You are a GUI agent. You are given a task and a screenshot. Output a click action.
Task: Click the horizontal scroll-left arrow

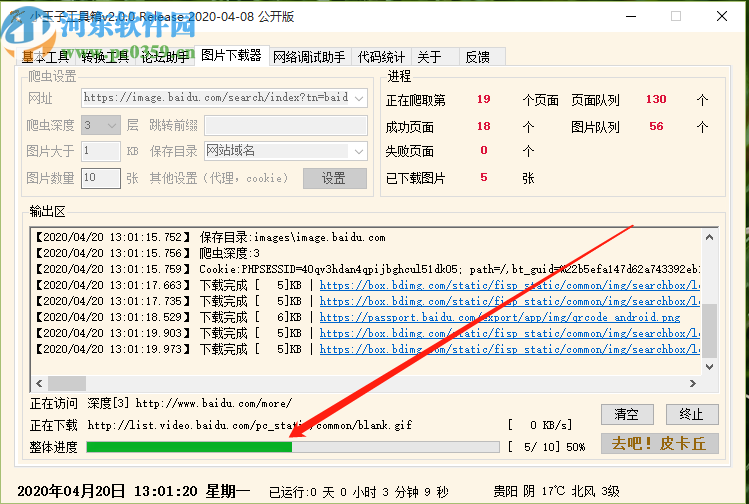coord(39,383)
